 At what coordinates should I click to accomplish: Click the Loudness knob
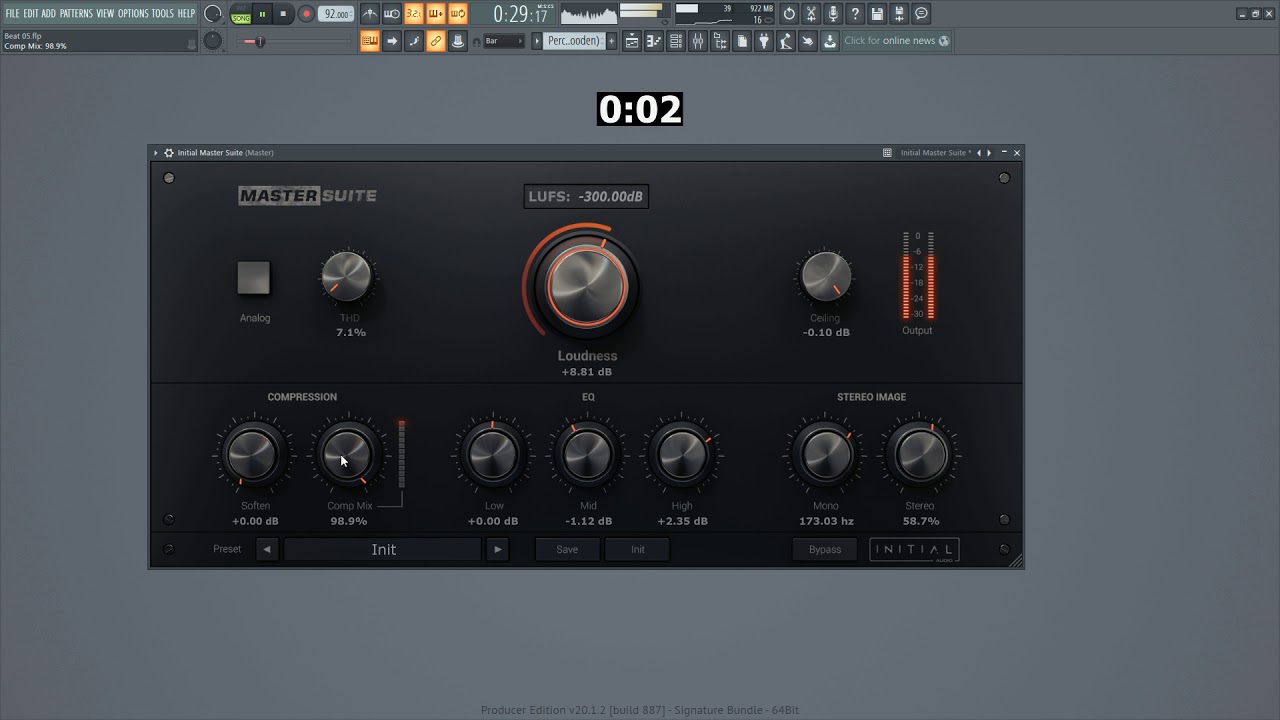pos(587,286)
